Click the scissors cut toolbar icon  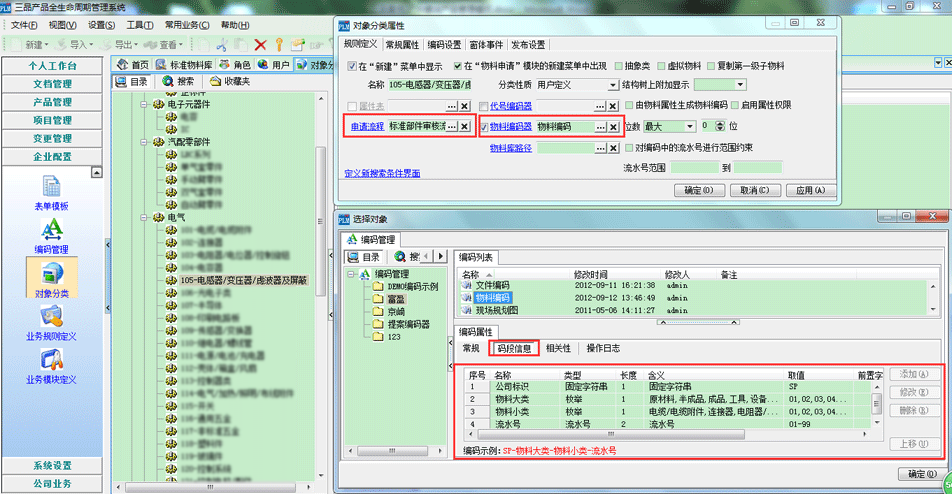coord(222,44)
